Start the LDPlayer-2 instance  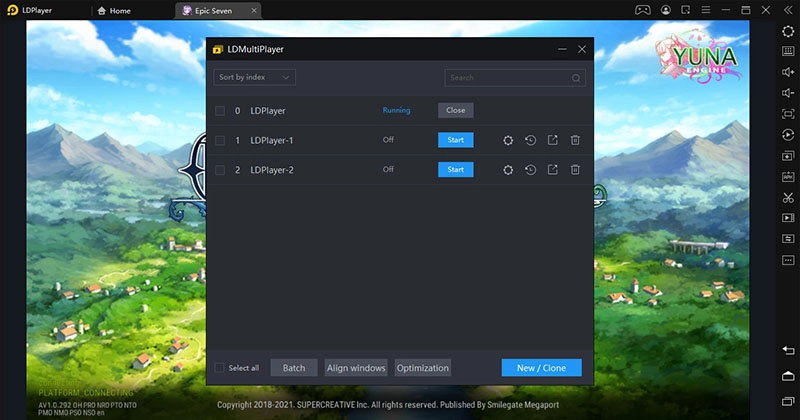[456, 169]
